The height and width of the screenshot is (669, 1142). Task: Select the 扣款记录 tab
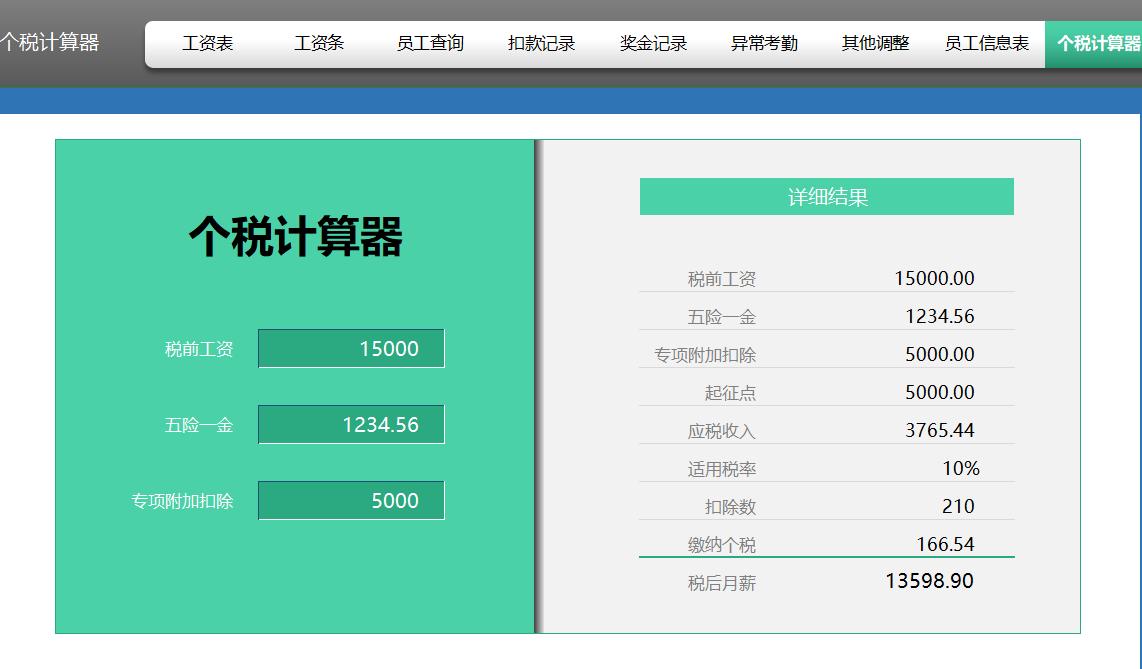click(541, 43)
